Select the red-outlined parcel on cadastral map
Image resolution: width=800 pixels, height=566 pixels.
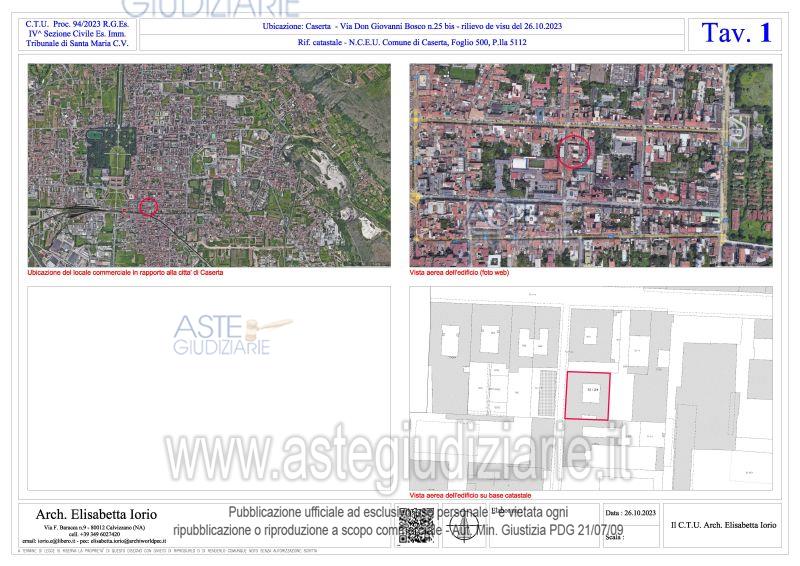(x=587, y=395)
